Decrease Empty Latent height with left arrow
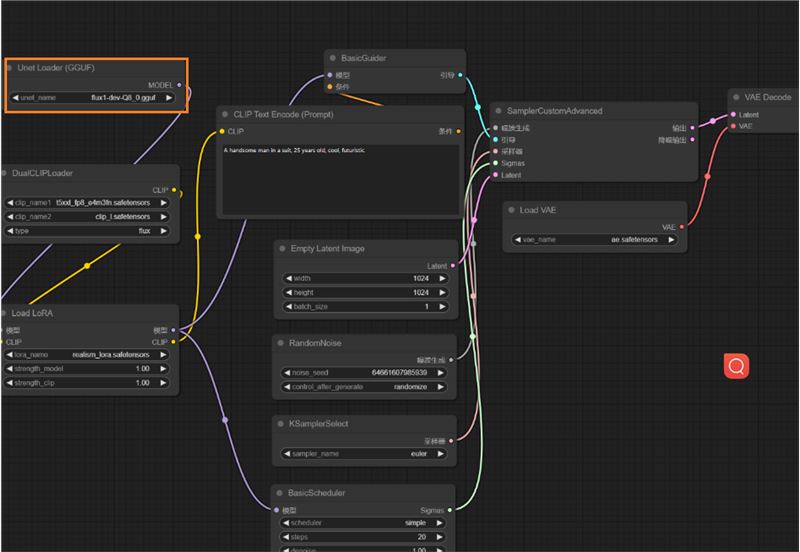 click(x=289, y=292)
